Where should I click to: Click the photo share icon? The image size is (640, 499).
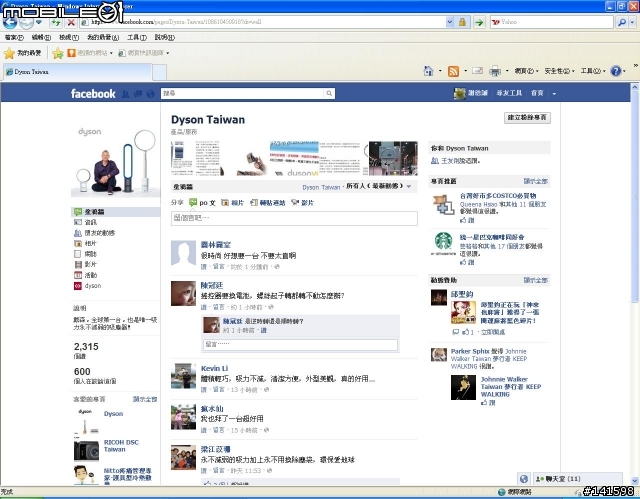pyautogui.click(x=225, y=202)
